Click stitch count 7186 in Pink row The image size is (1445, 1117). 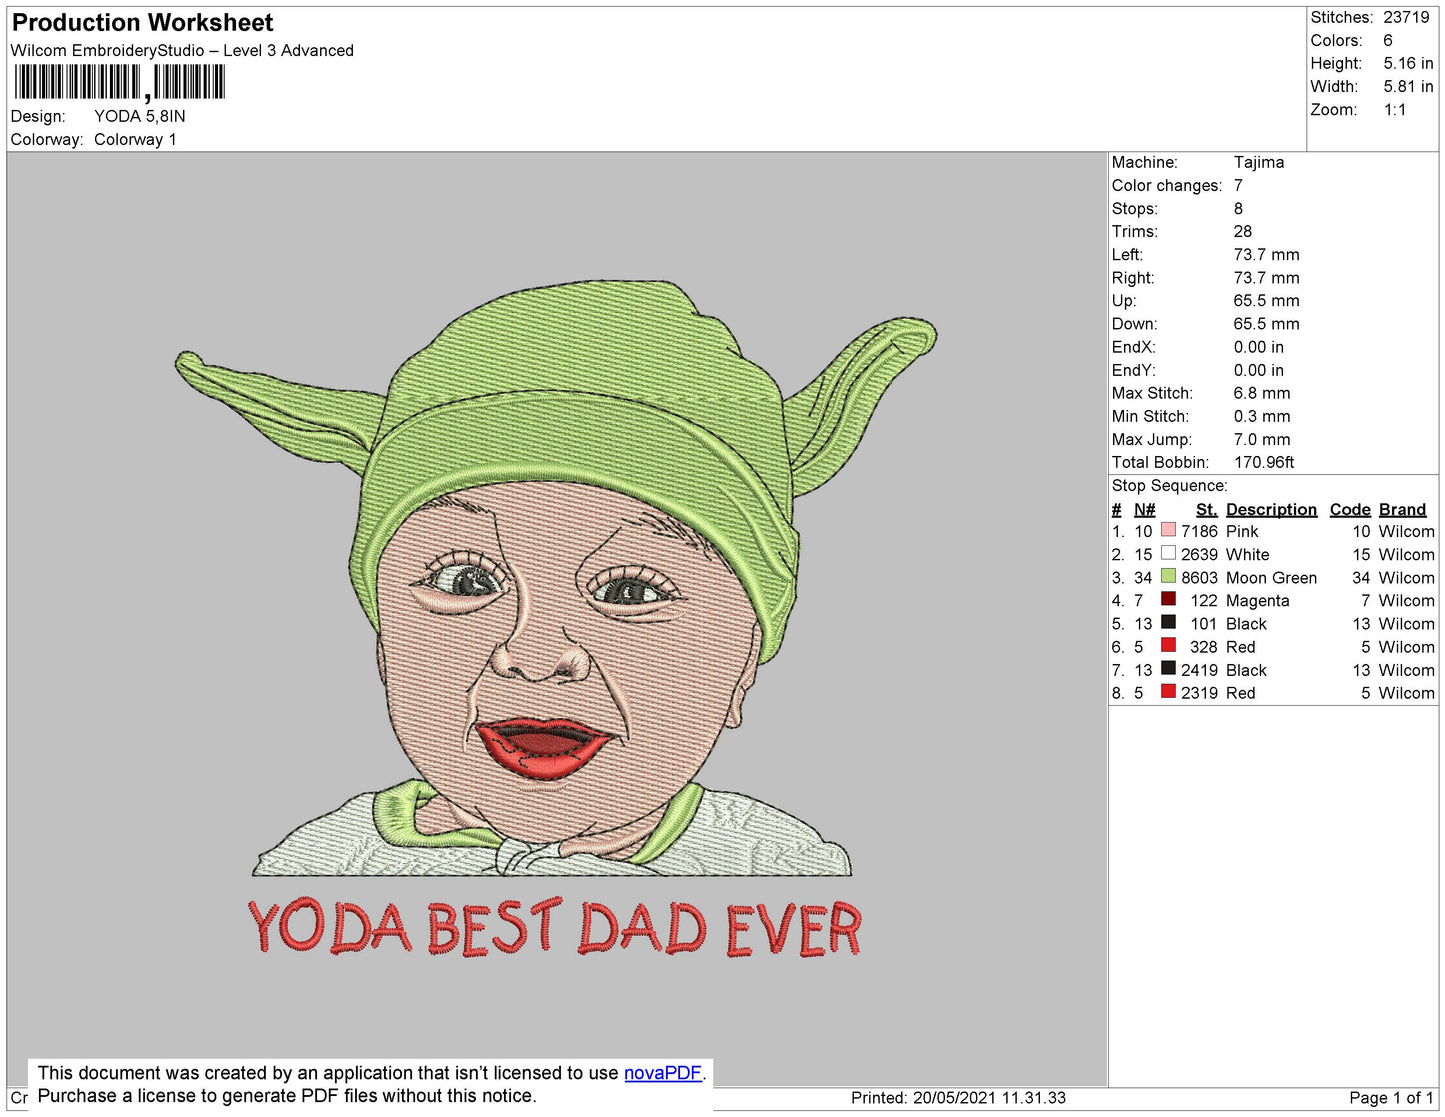pos(1199,532)
